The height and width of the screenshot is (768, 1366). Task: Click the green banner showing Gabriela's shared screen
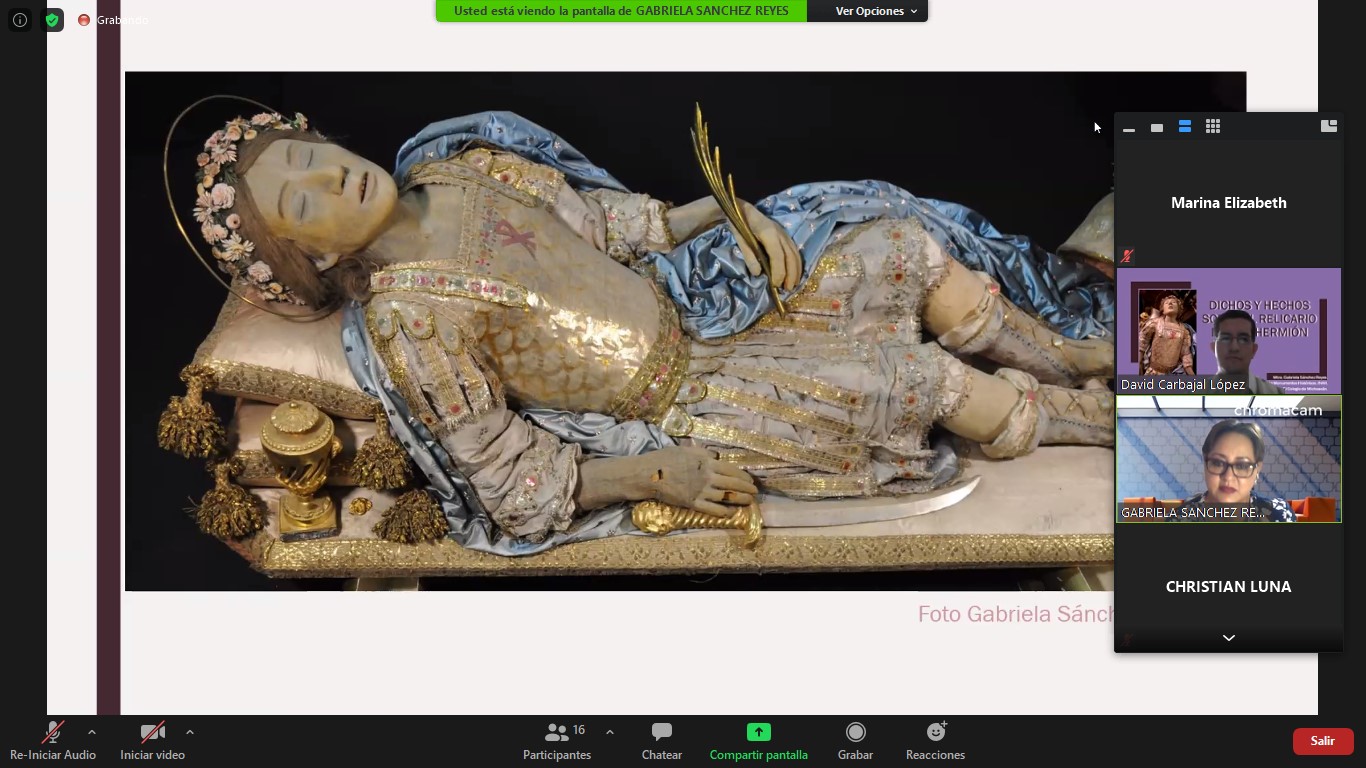pos(621,11)
